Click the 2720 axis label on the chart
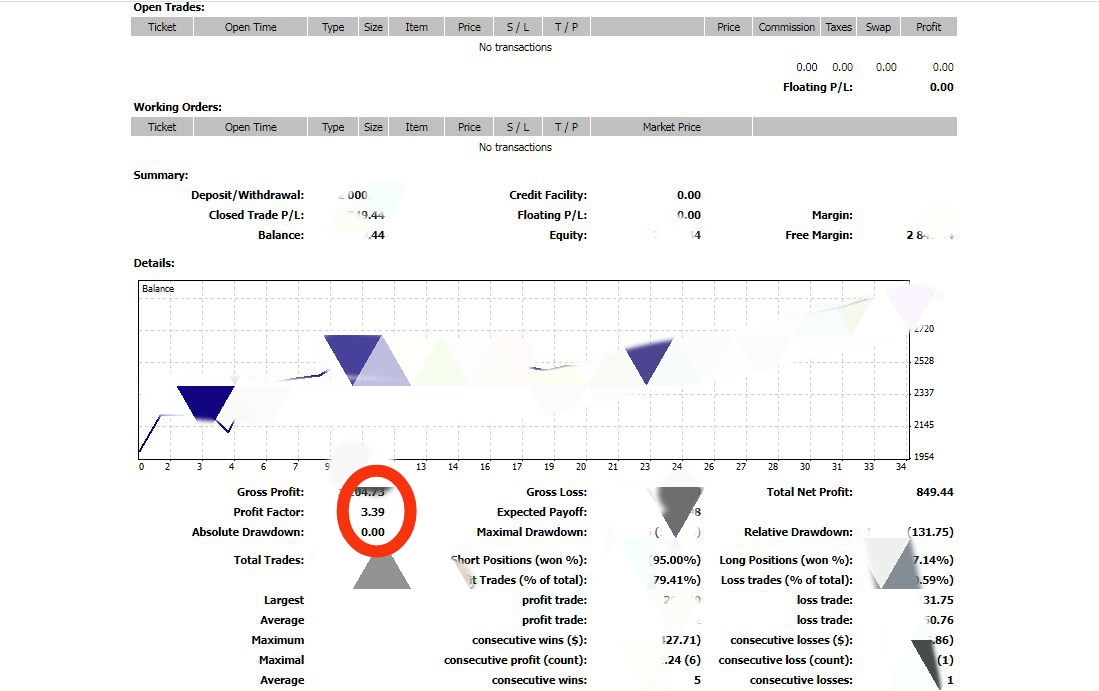The image size is (1099, 691). [924, 329]
